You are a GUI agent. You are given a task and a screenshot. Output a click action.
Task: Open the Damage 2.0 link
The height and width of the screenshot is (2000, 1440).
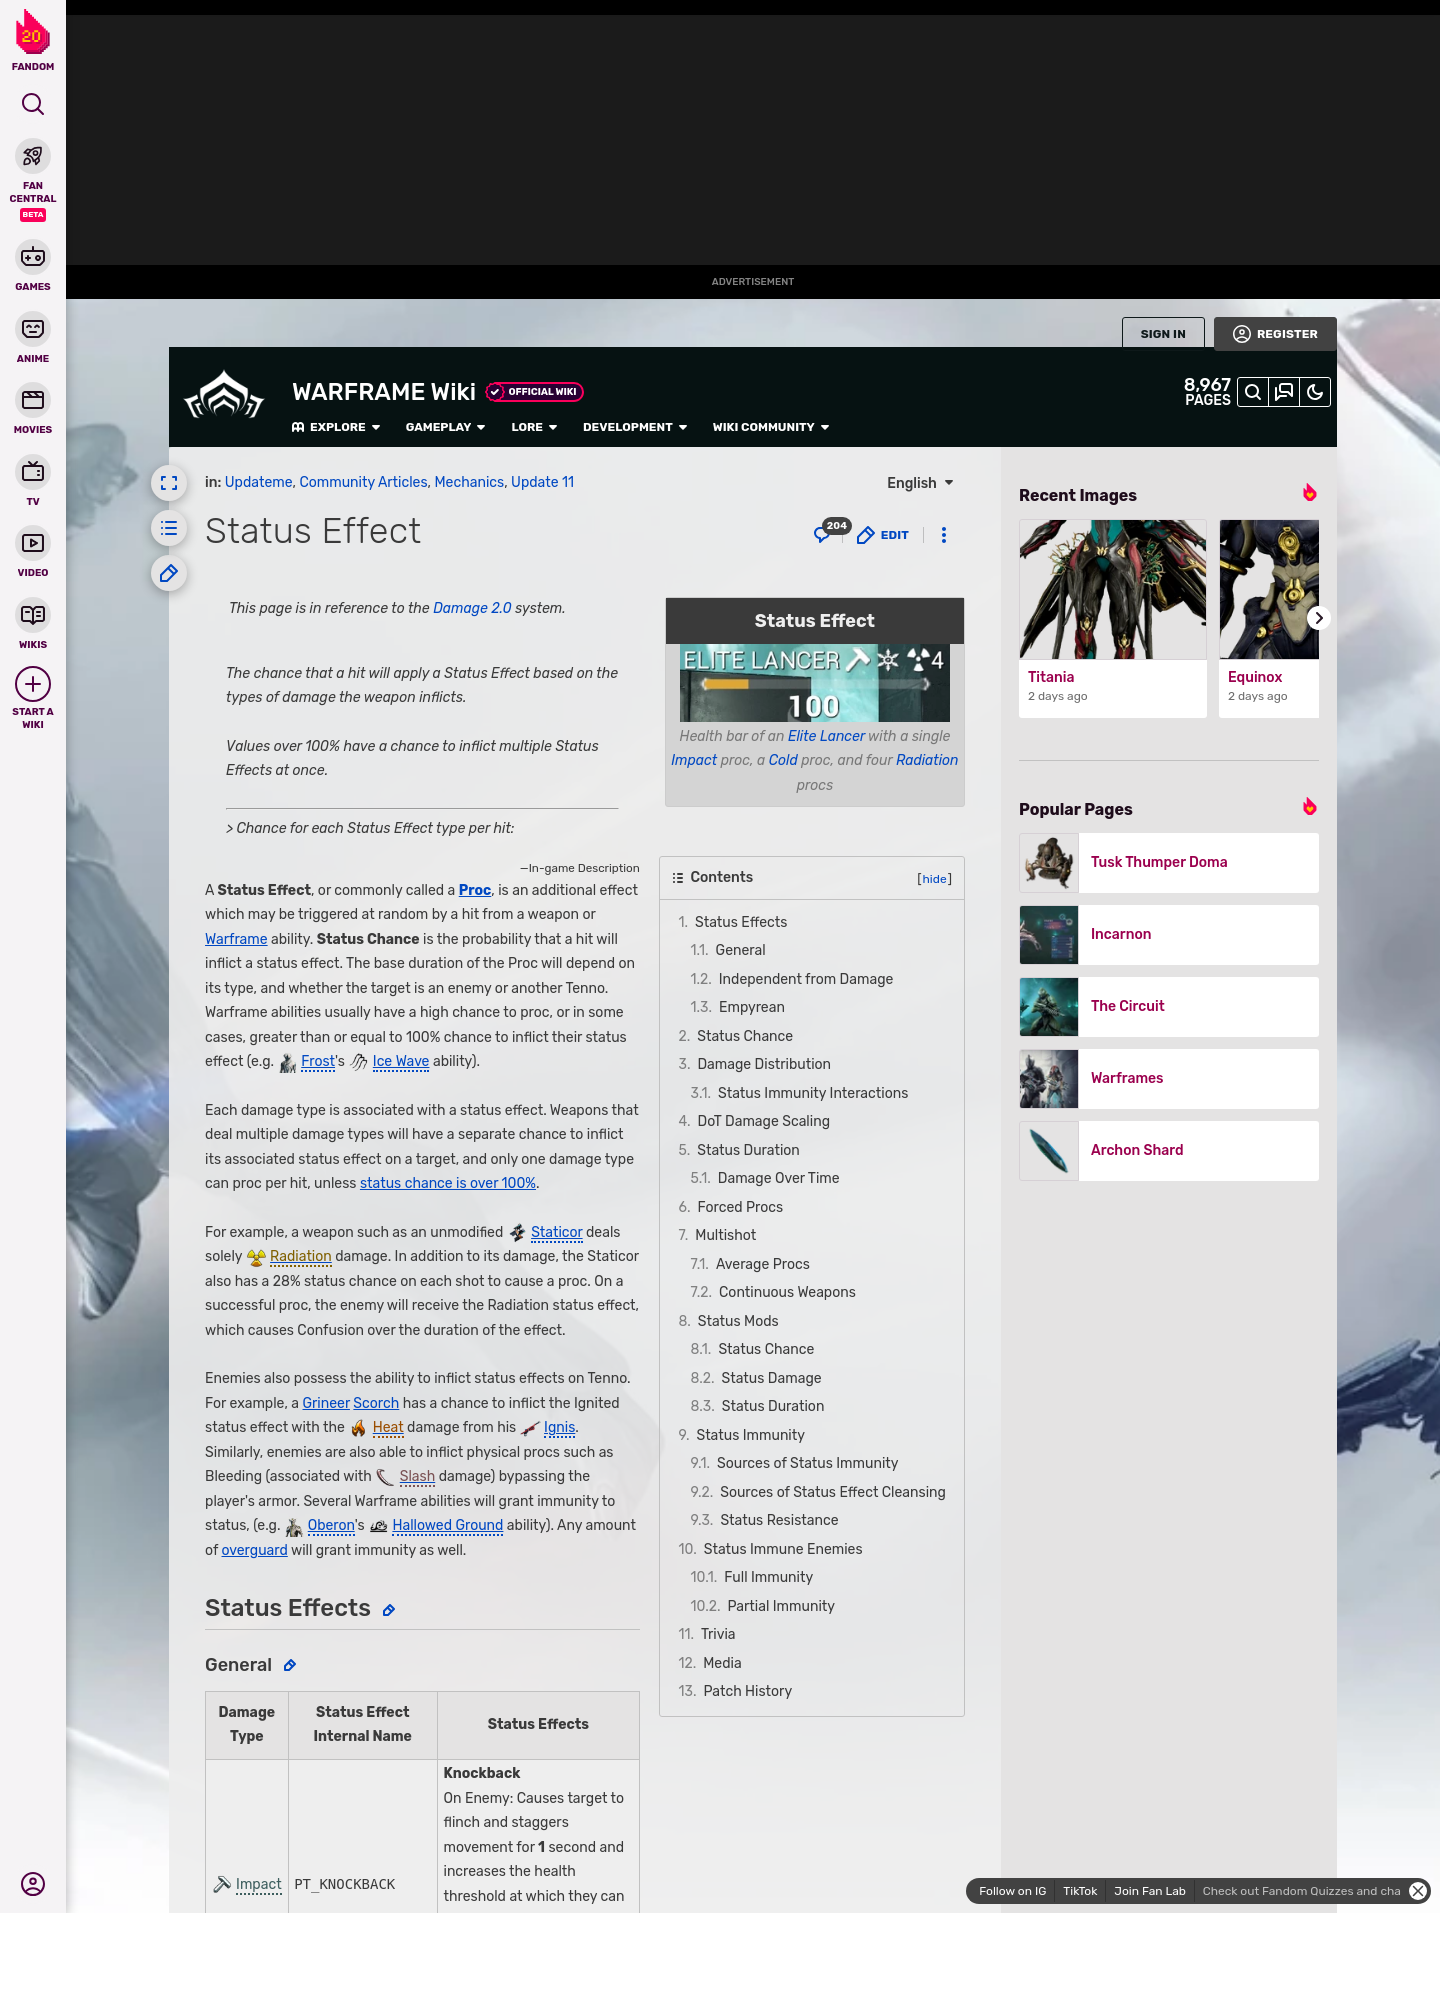472,608
